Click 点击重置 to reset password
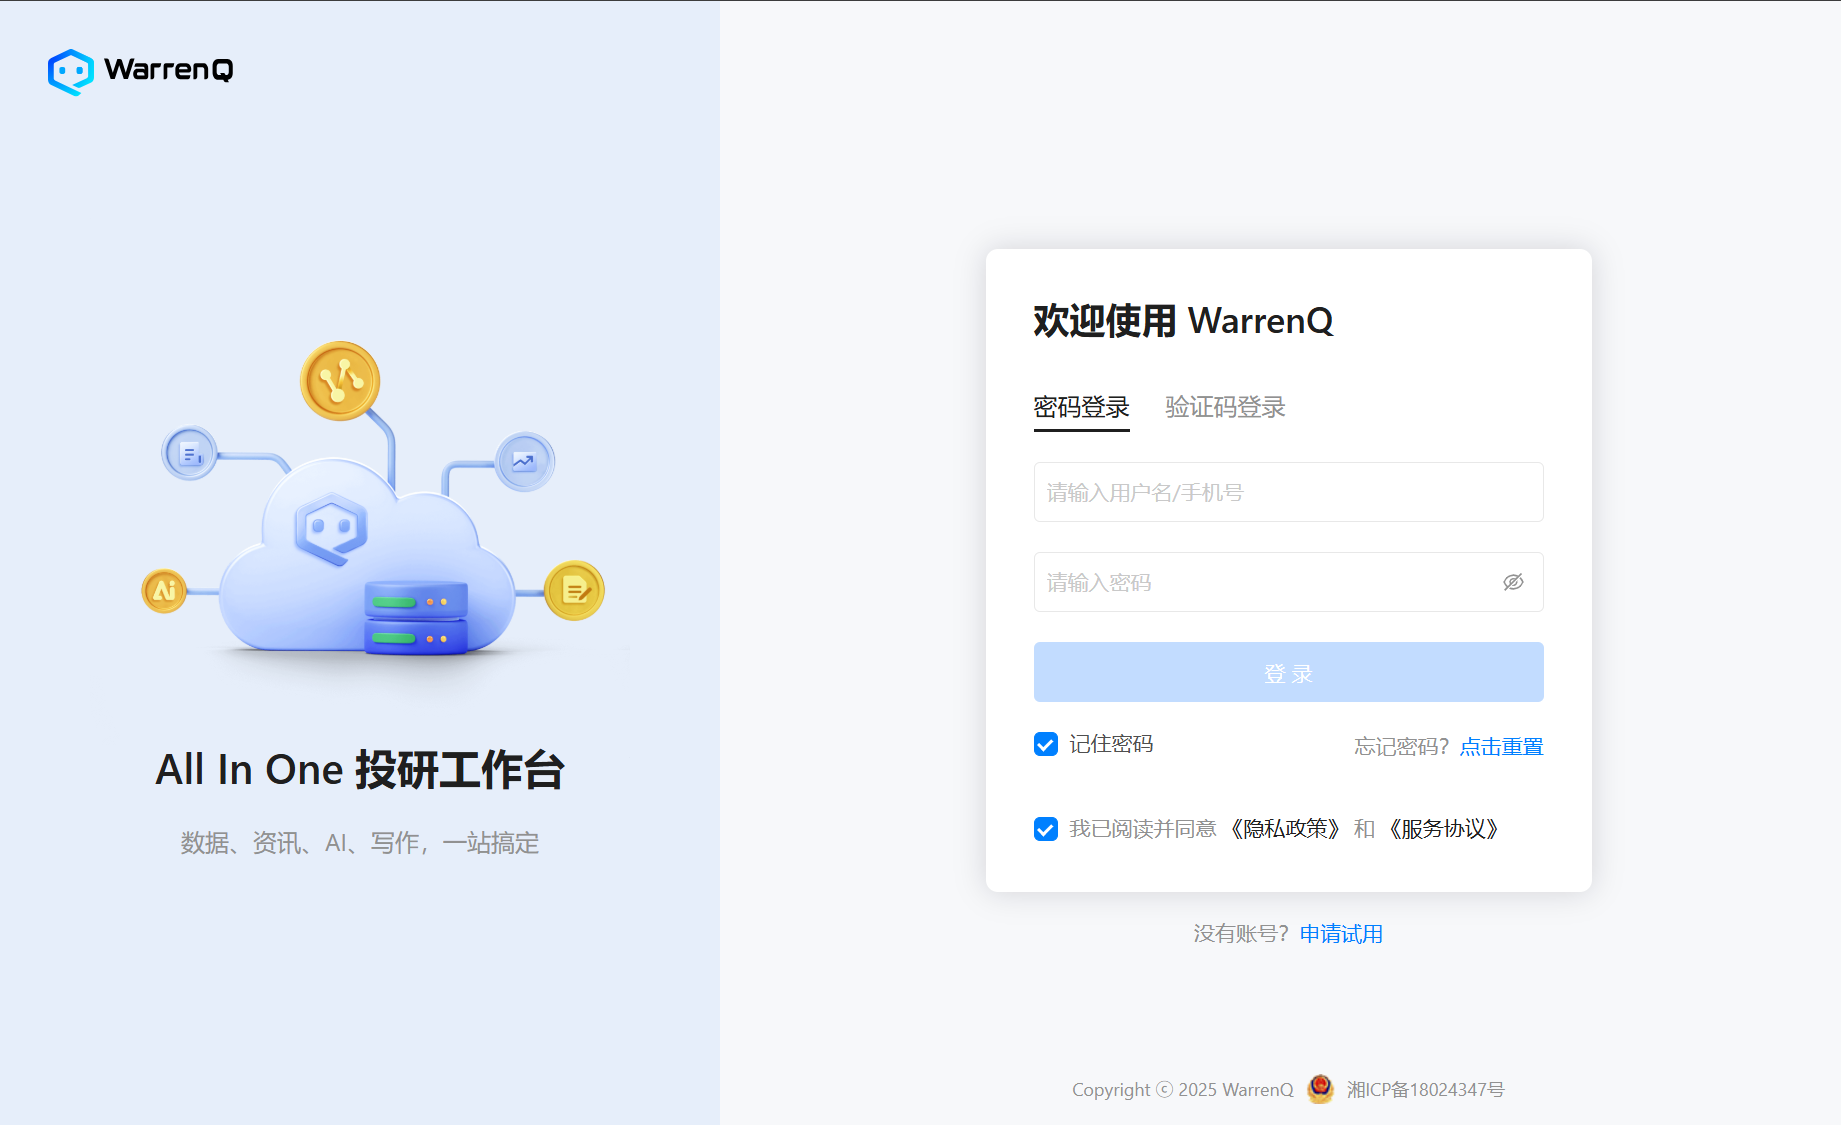 1501,747
